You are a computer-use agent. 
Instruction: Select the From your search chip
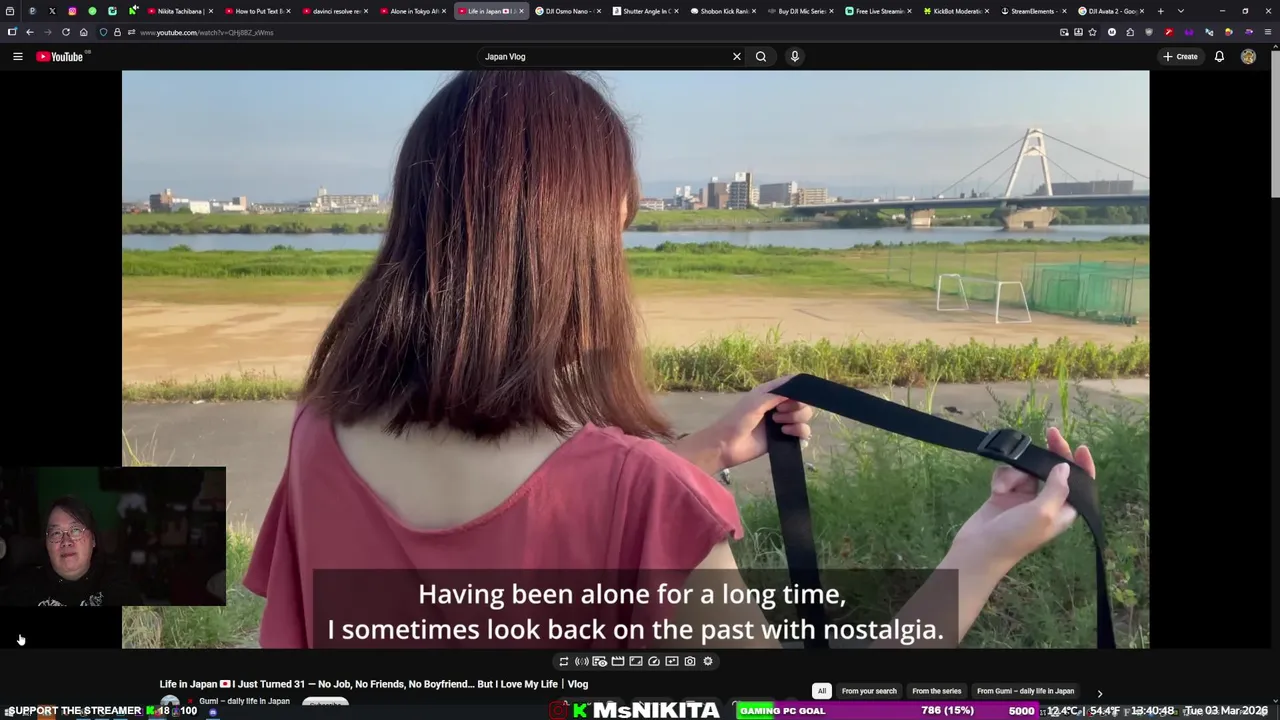pos(869,691)
